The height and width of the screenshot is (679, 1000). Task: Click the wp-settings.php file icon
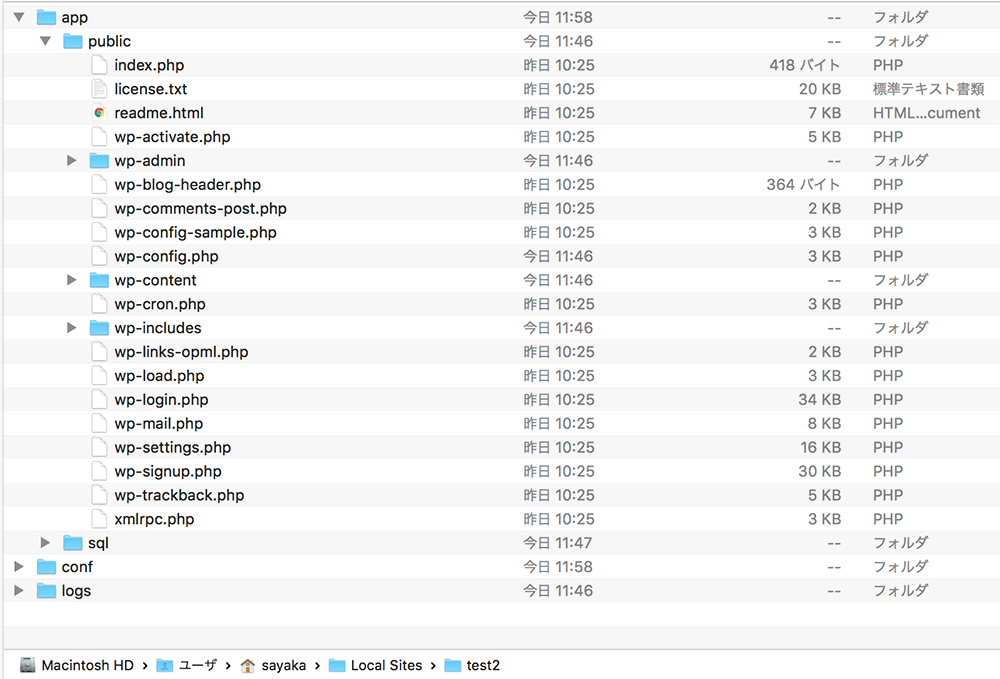(x=99, y=448)
